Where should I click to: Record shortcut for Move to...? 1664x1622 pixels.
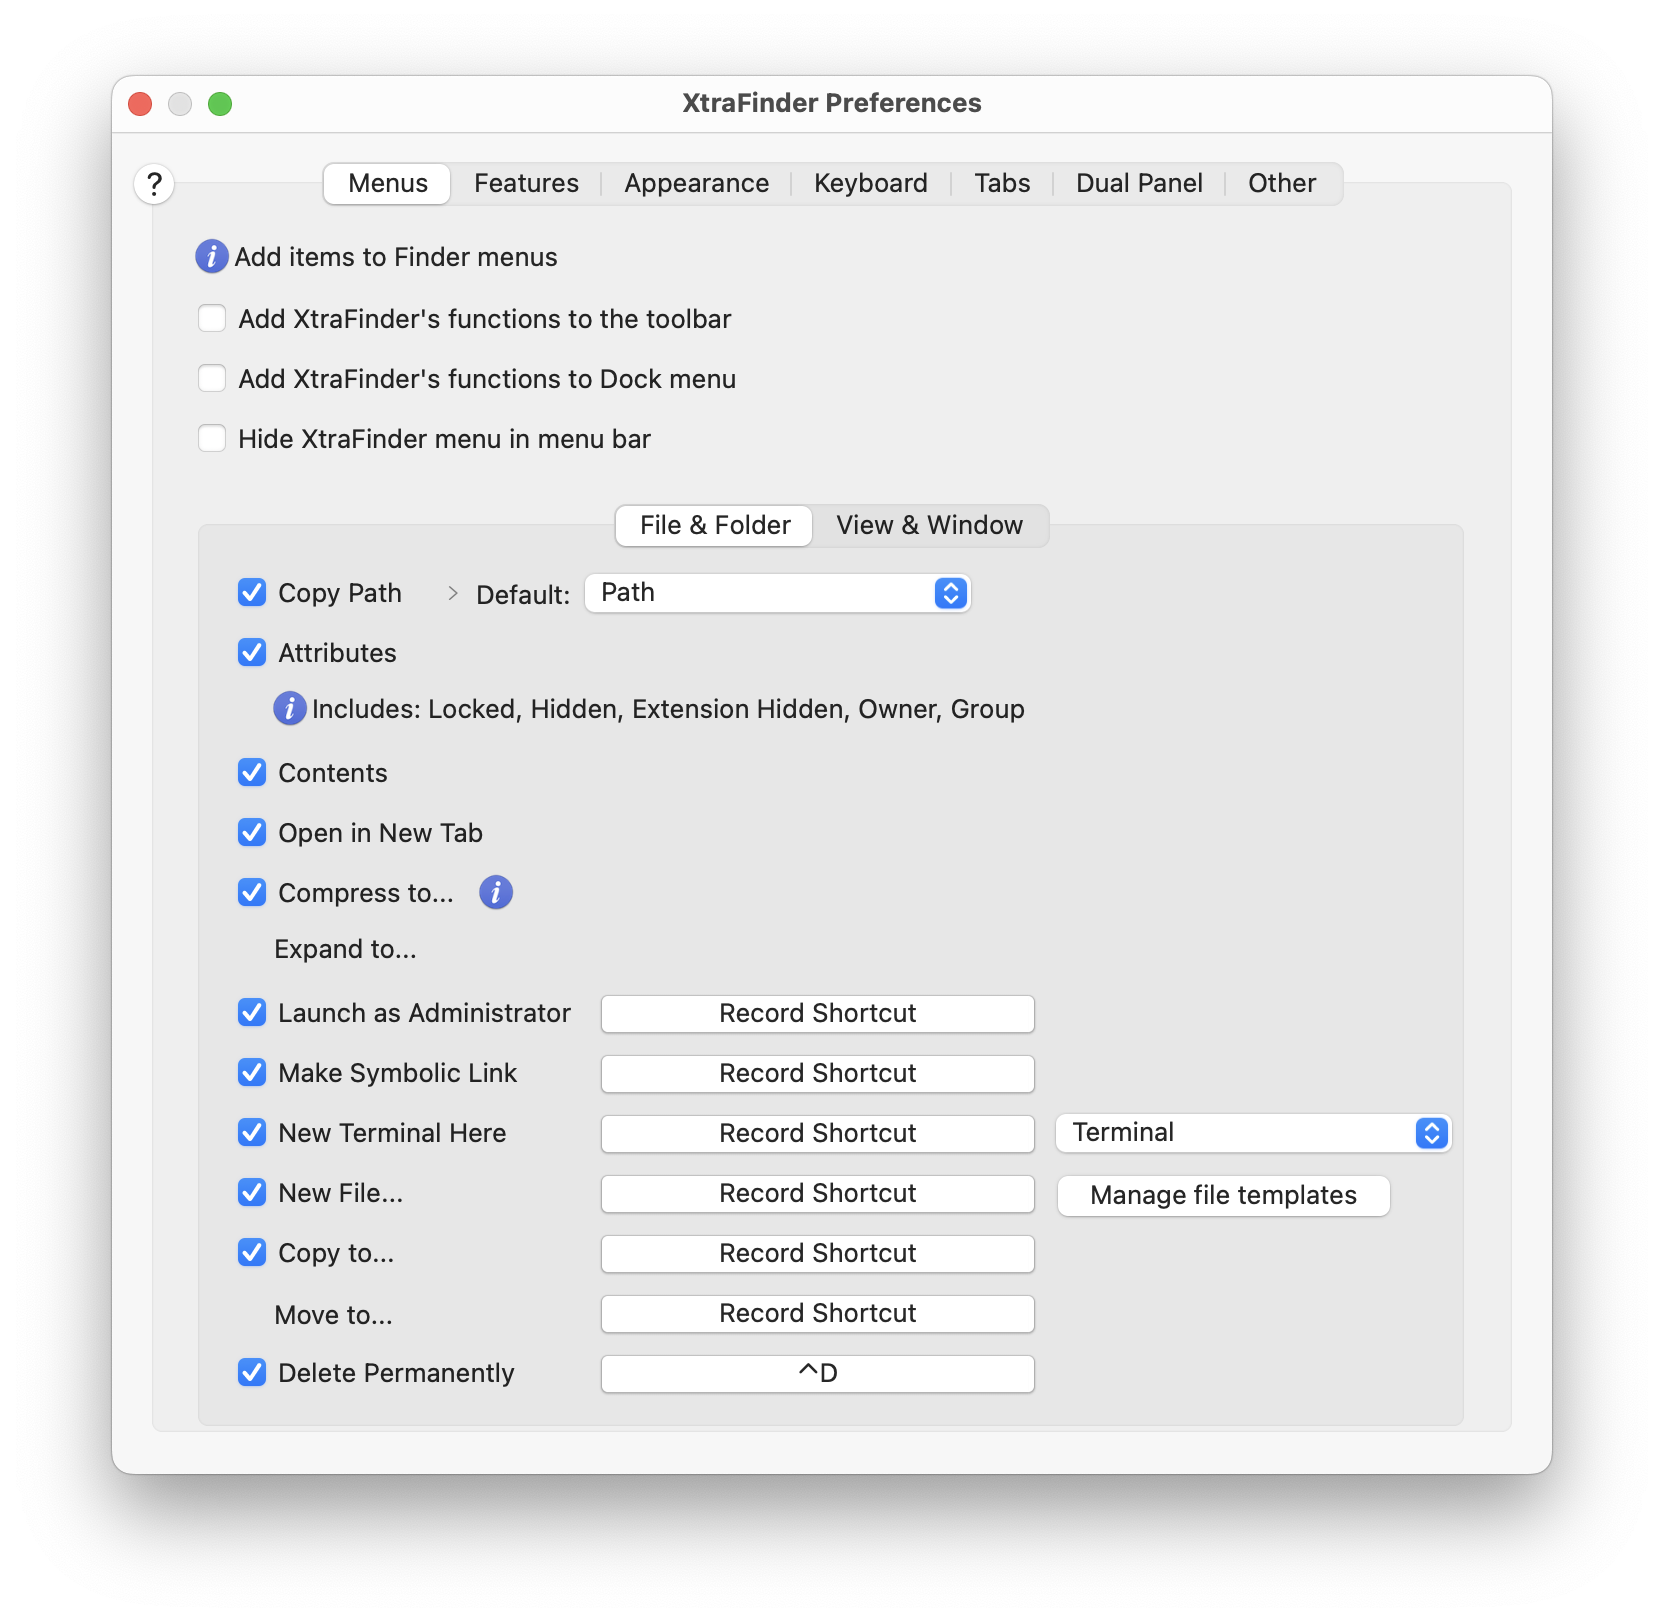817,1314
